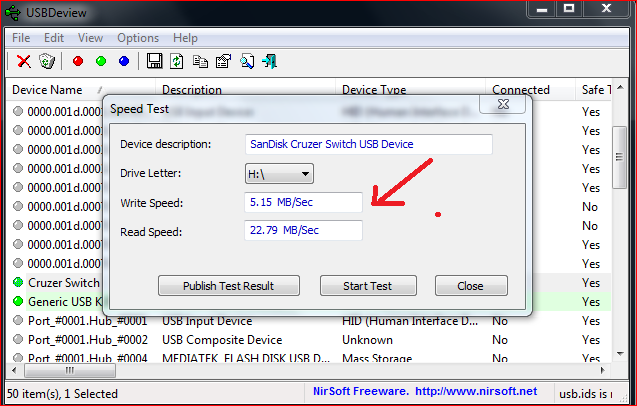Screen dimensions: 637x406
Task: Click the vertical scrollbar thumb
Action: click(619, 157)
